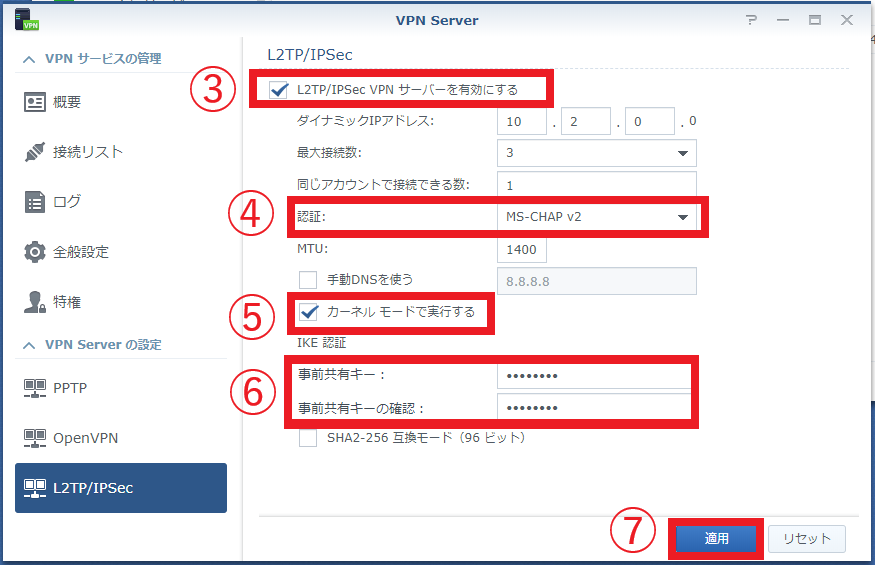Viewport: 875px width, 565px height.
Task: Click the manual DNS field 8.8.8.8
Action: point(597,281)
